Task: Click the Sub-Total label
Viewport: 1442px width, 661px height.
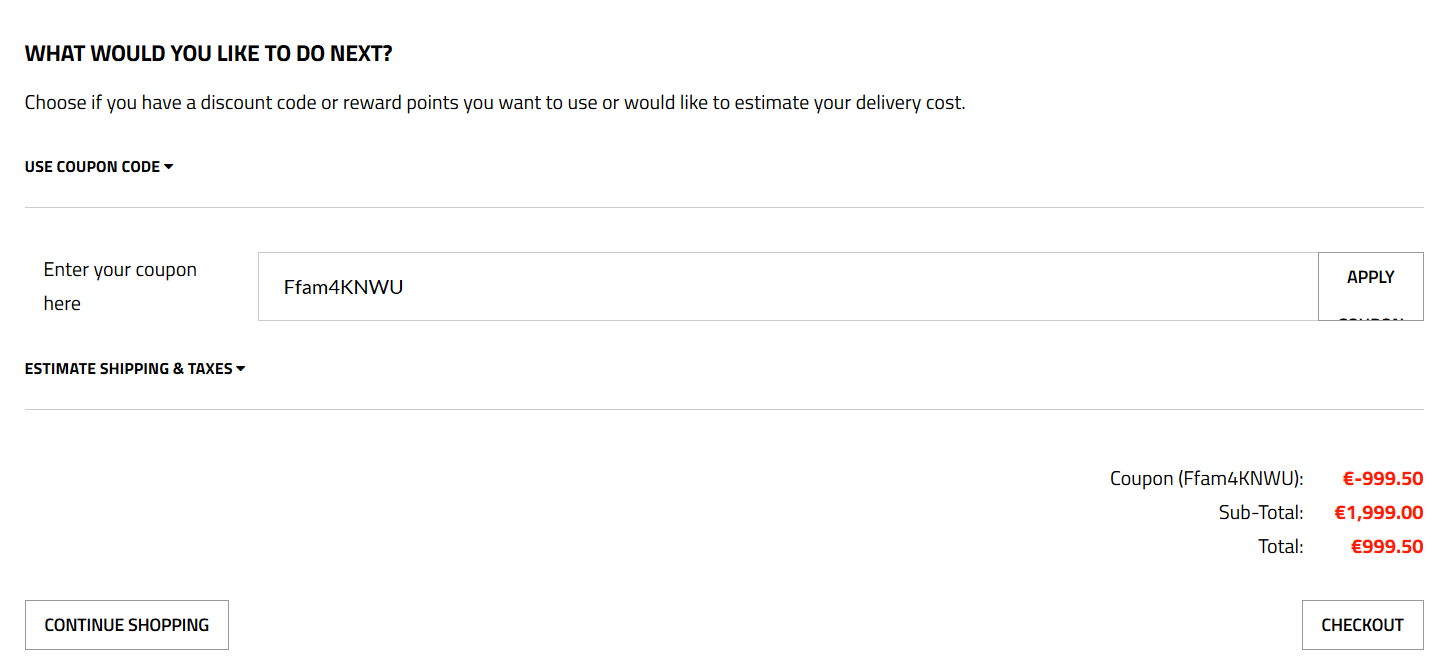Action: point(1260,513)
